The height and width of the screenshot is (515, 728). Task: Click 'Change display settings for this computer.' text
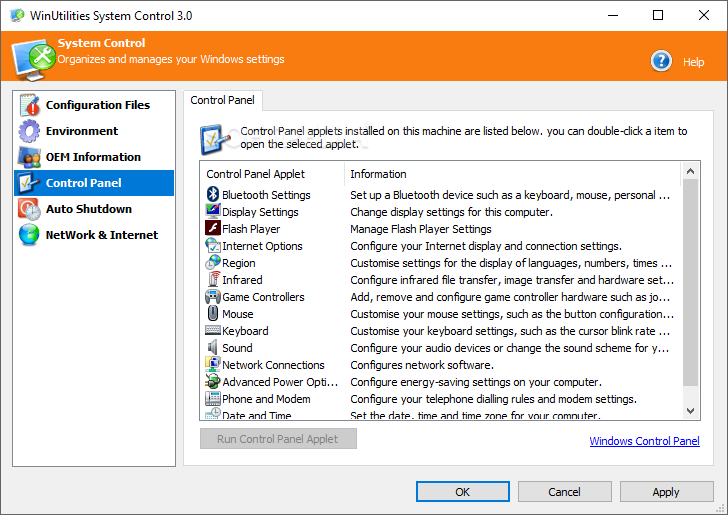[x=452, y=212]
